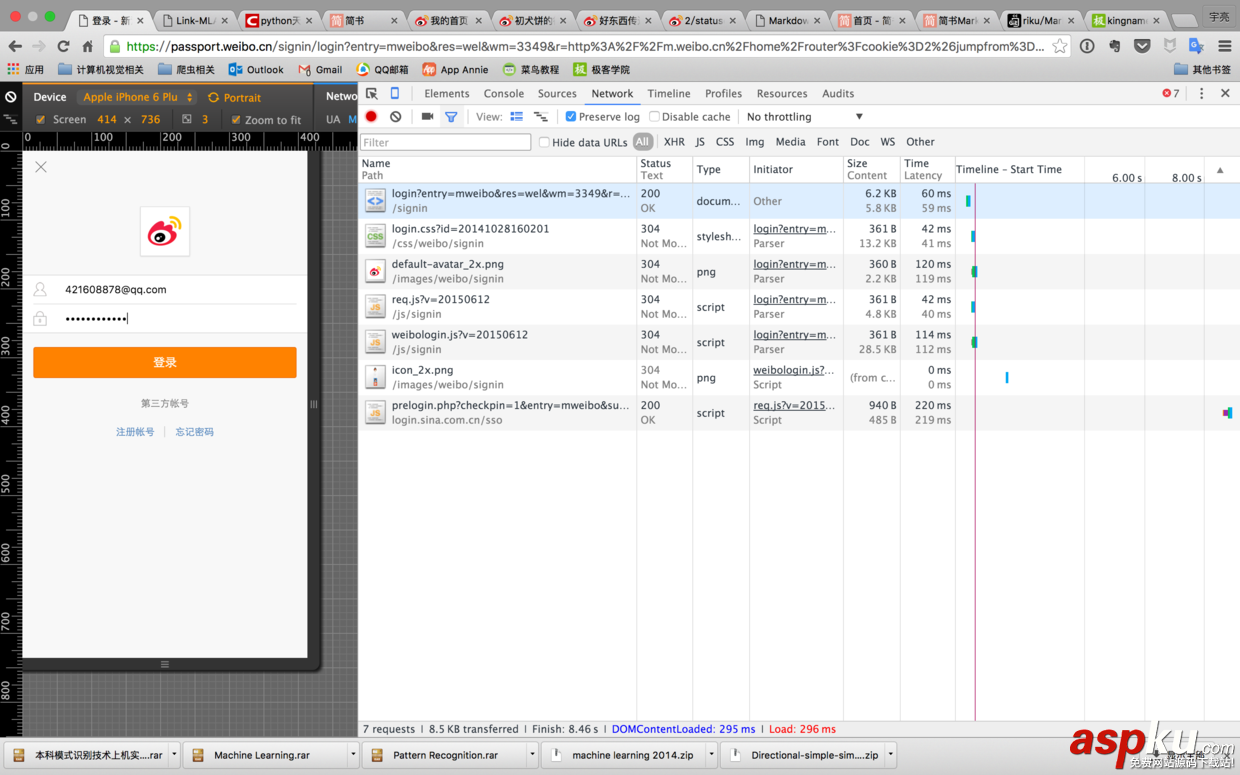Click the browser back arrow
The image size is (1240, 775).
(15, 46)
